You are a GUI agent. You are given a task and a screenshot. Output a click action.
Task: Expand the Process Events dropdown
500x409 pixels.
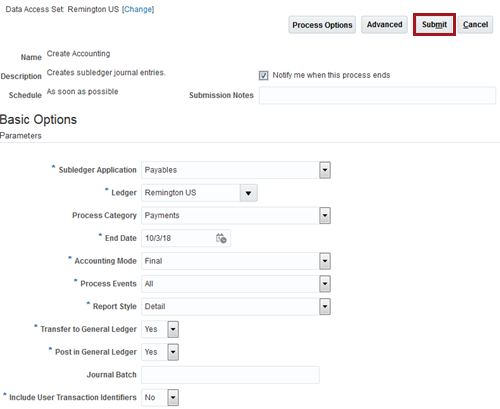pos(325,284)
